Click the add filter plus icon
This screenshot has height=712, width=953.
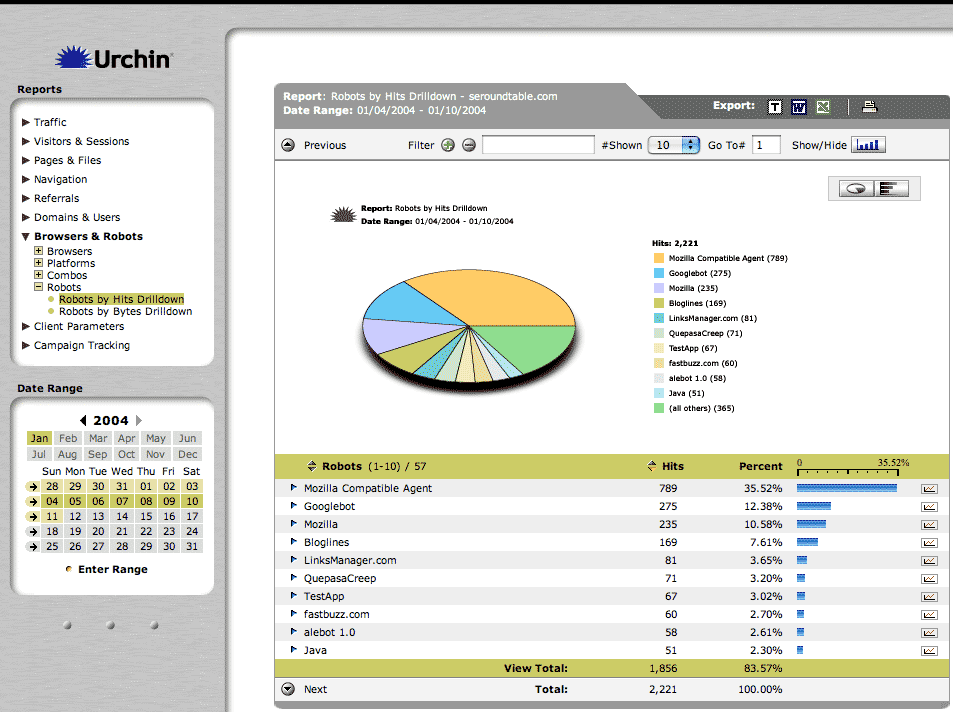(448, 145)
